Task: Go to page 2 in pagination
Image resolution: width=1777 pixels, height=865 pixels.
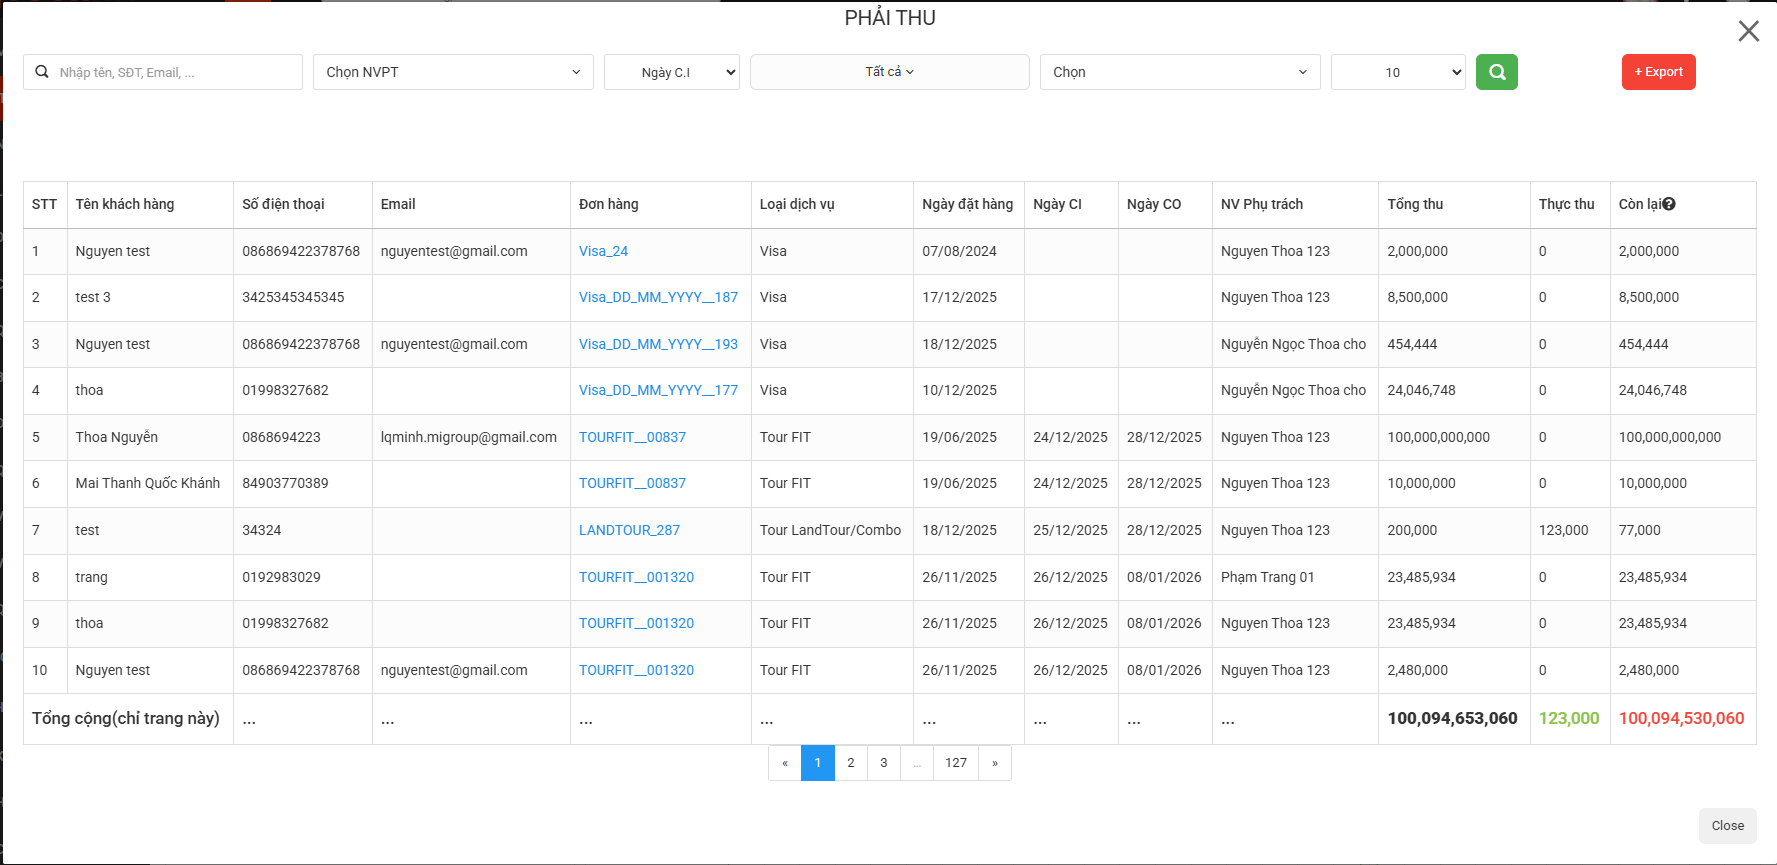Action: 851,763
